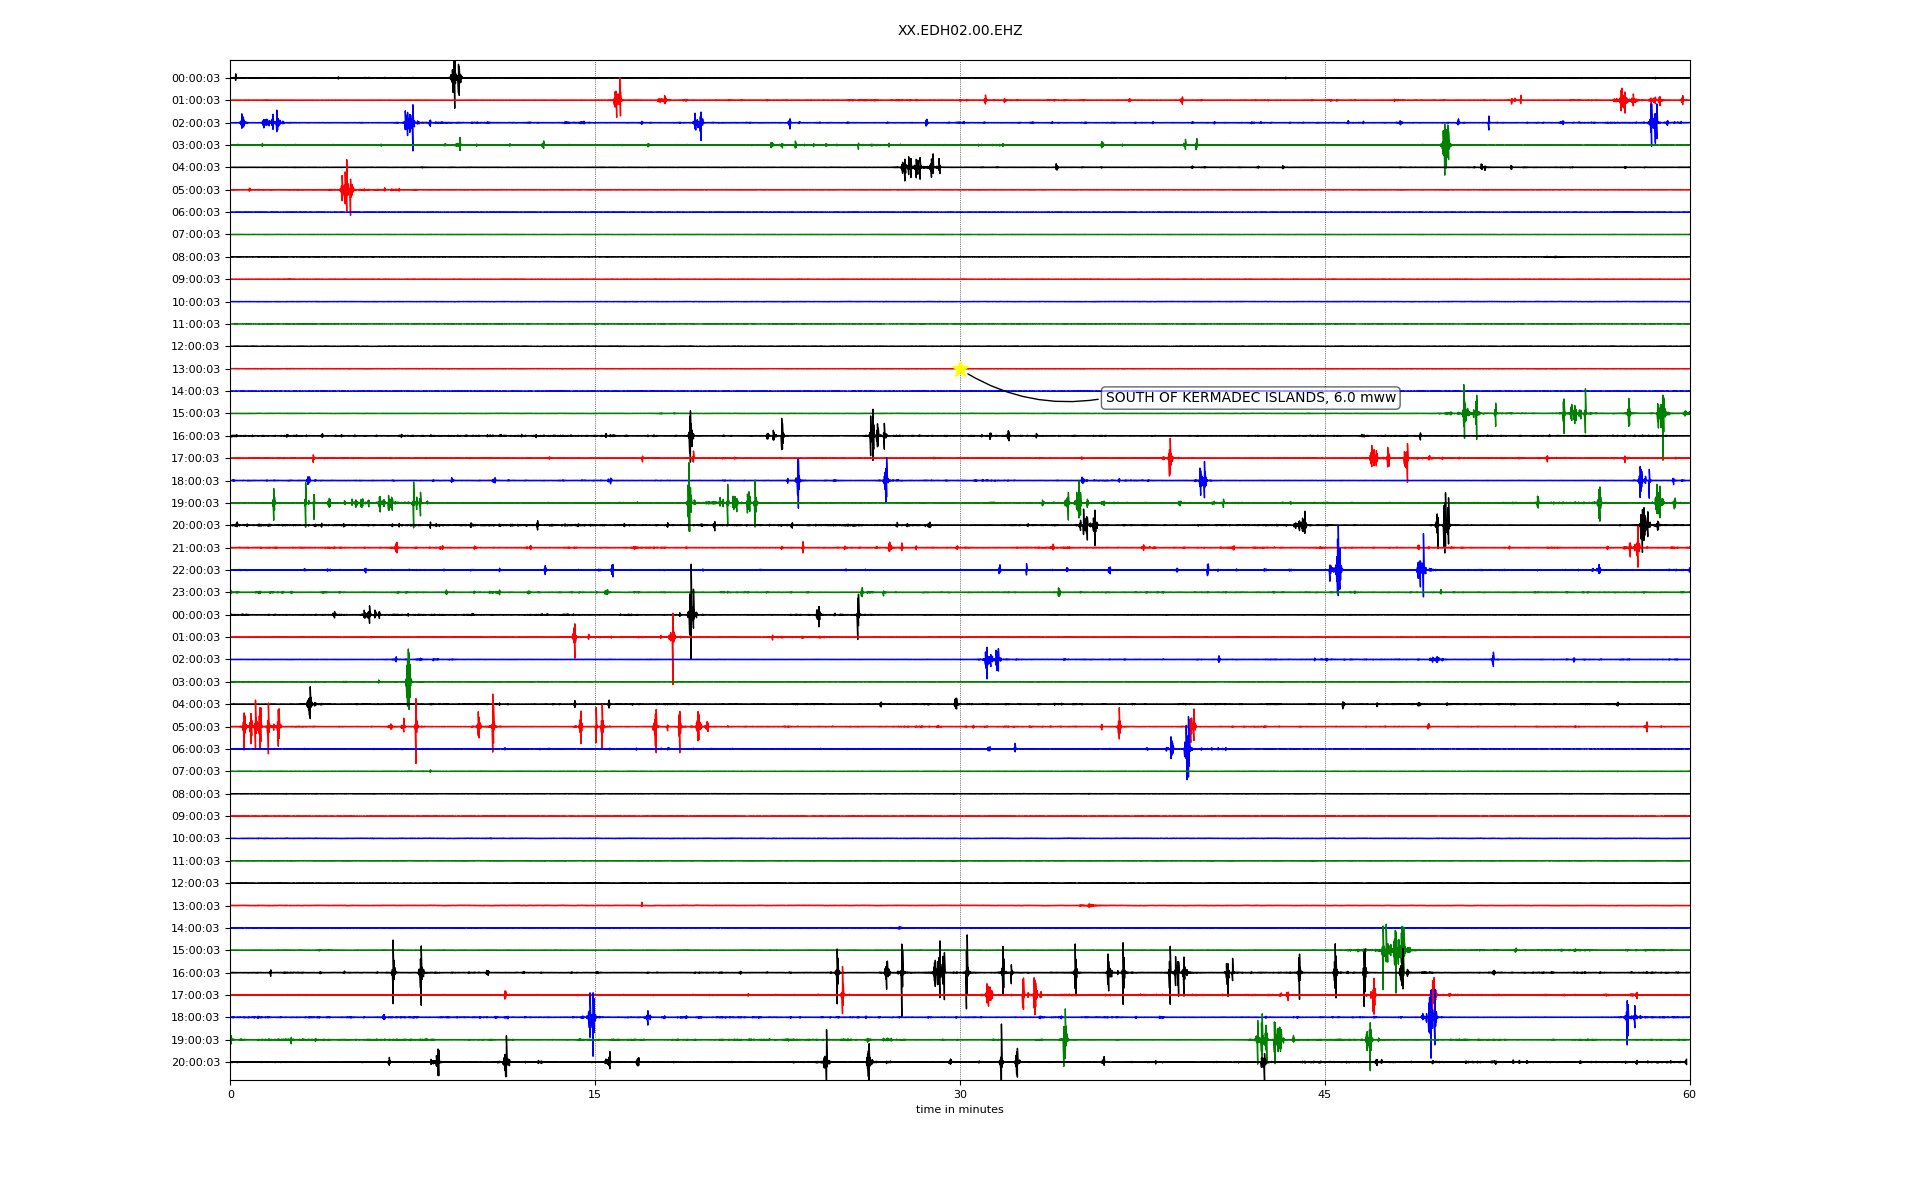Click the South of Kermadec Islands annotation box
This screenshot has height=1200, width=1920.
coord(1250,398)
